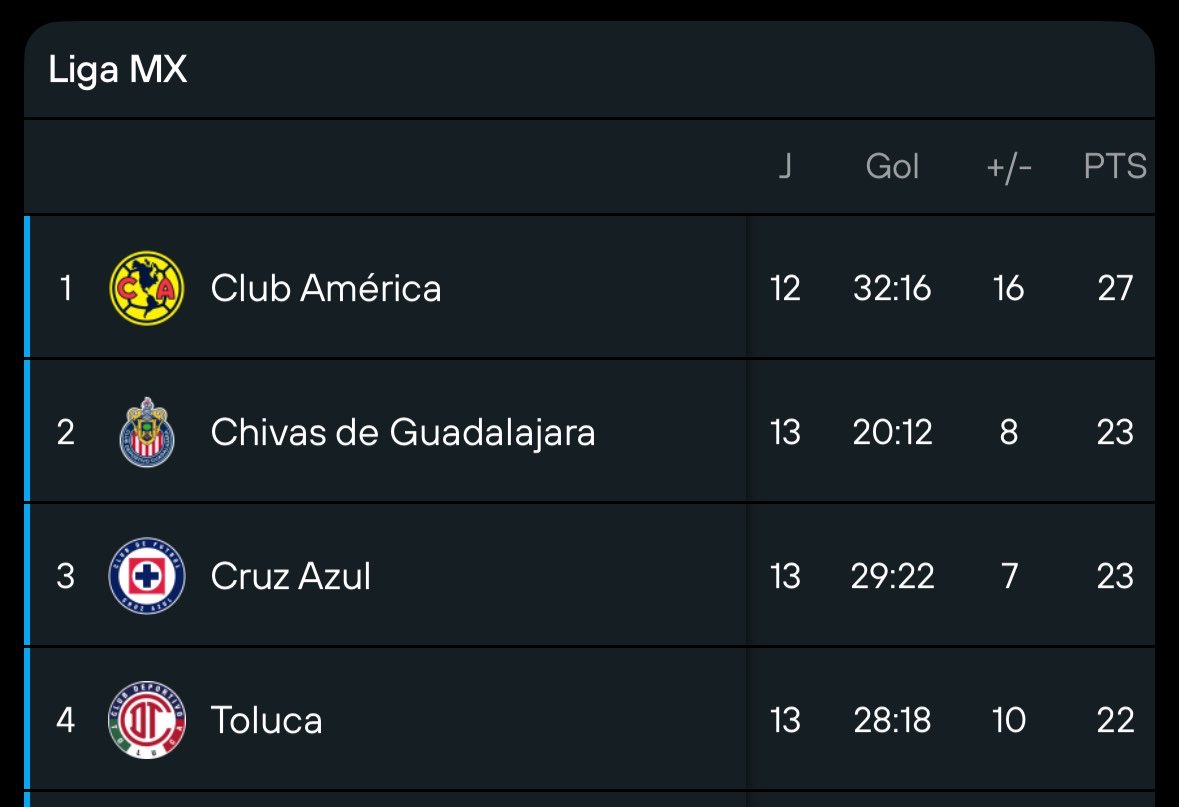
Task: Open the Liga MX league title
Action: pyautogui.click(x=117, y=69)
